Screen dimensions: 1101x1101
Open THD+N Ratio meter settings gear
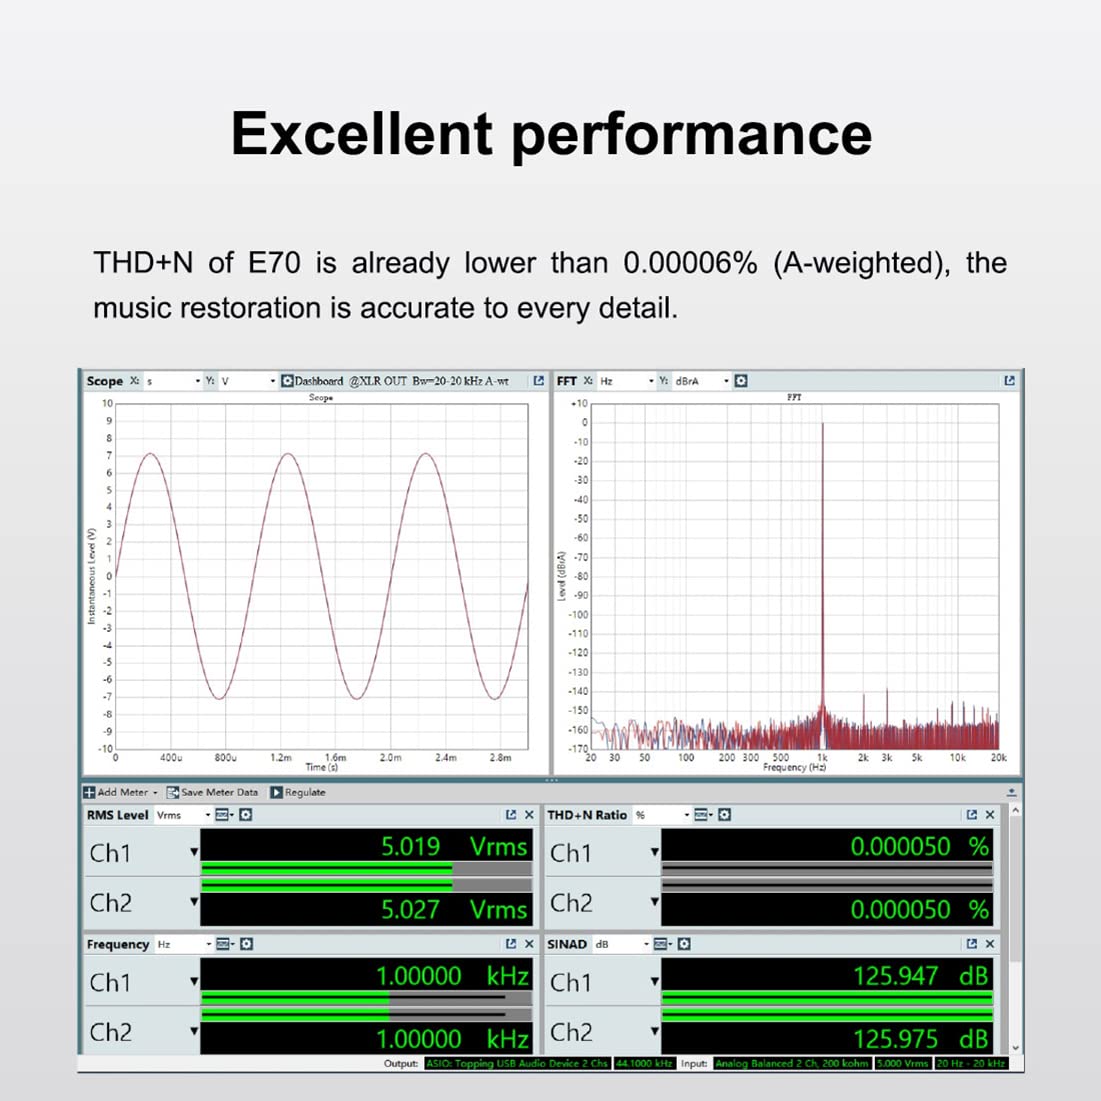click(725, 815)
